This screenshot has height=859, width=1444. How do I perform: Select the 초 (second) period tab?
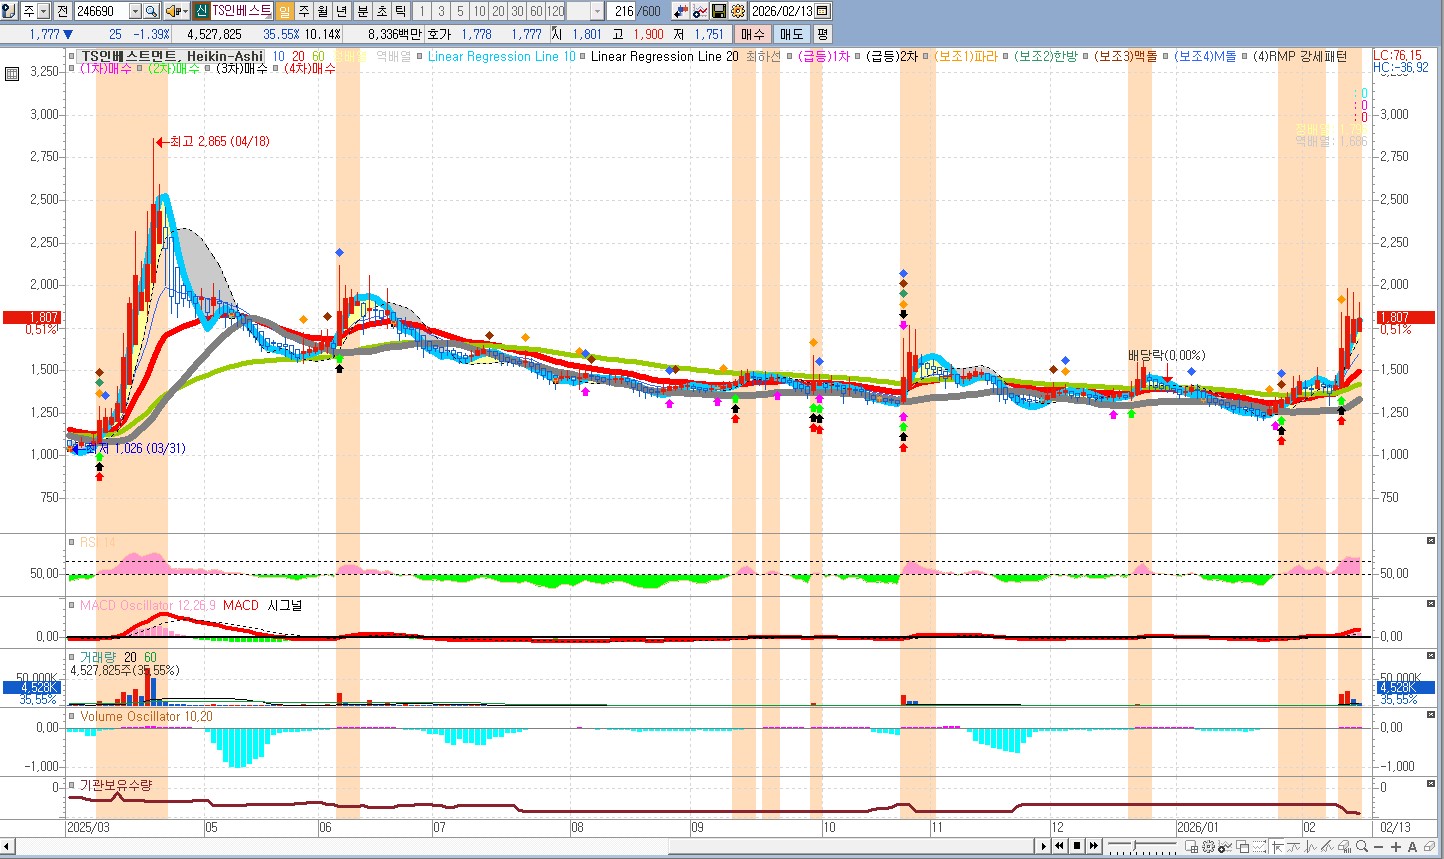[382, 11]
